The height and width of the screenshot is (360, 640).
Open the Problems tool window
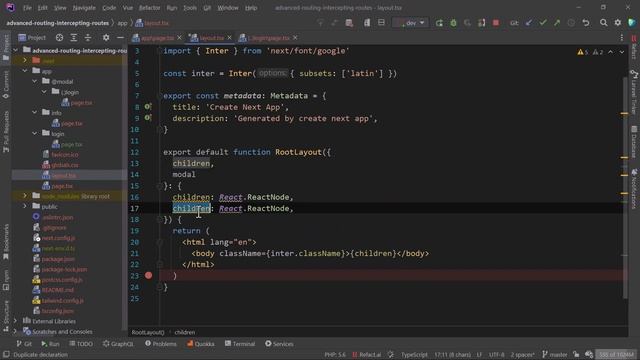(x=161, y=344)
